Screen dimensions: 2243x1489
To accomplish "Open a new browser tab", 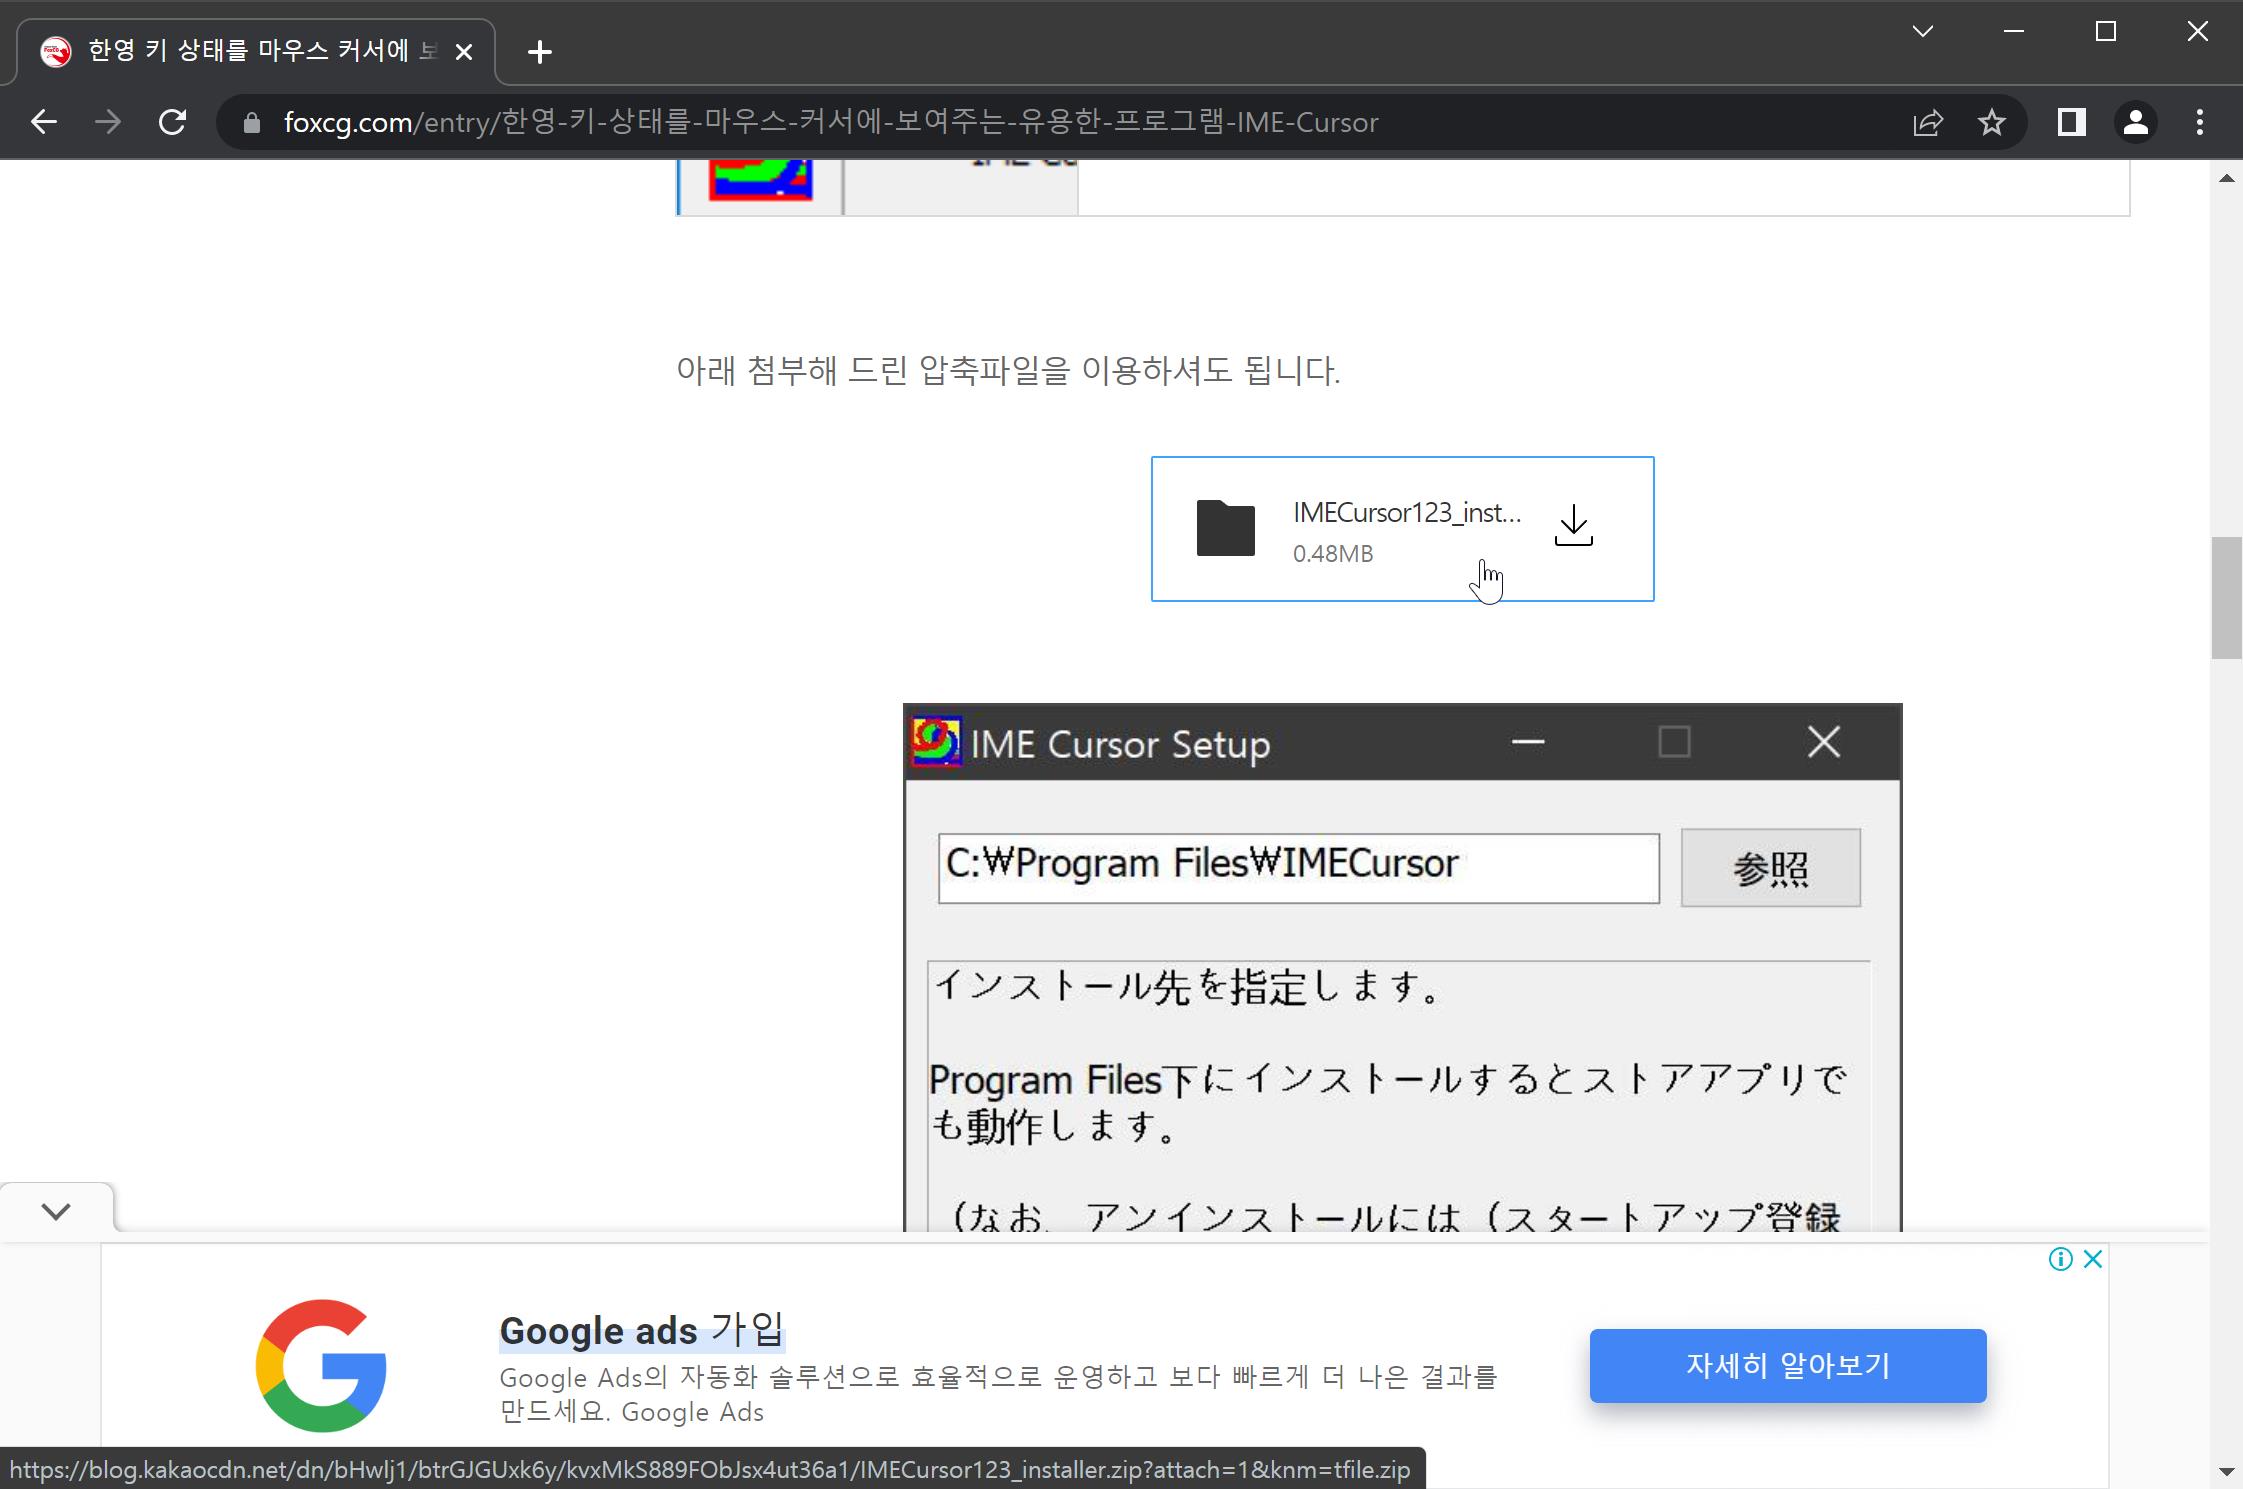I will [540, 52].
